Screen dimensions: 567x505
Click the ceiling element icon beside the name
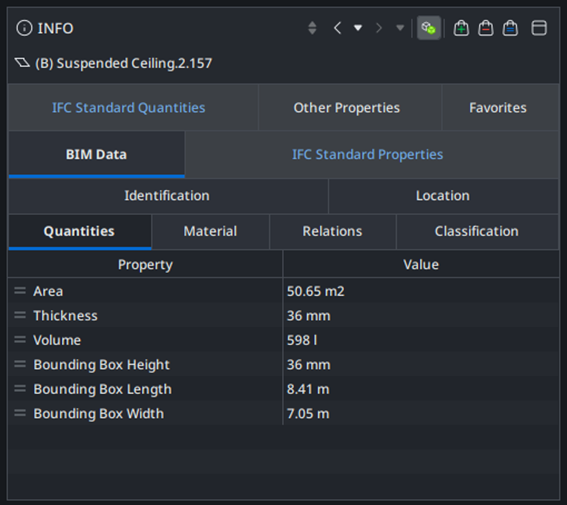pyautogui.click(x=22, y=63)
